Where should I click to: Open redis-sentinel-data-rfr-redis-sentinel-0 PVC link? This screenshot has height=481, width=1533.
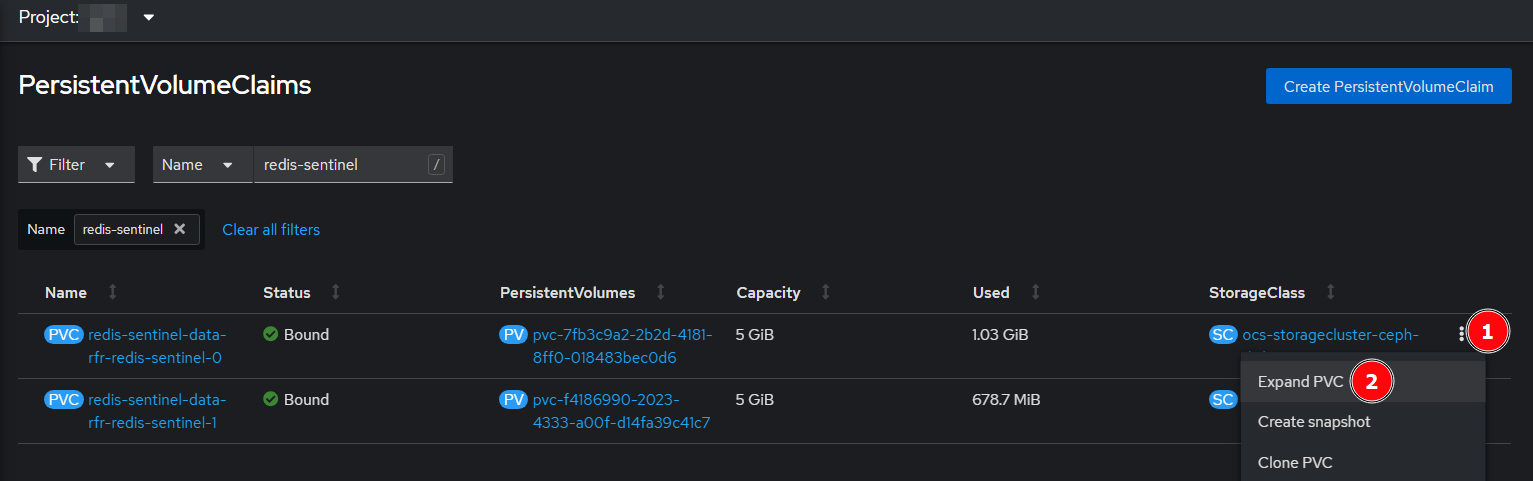[157, 346]
